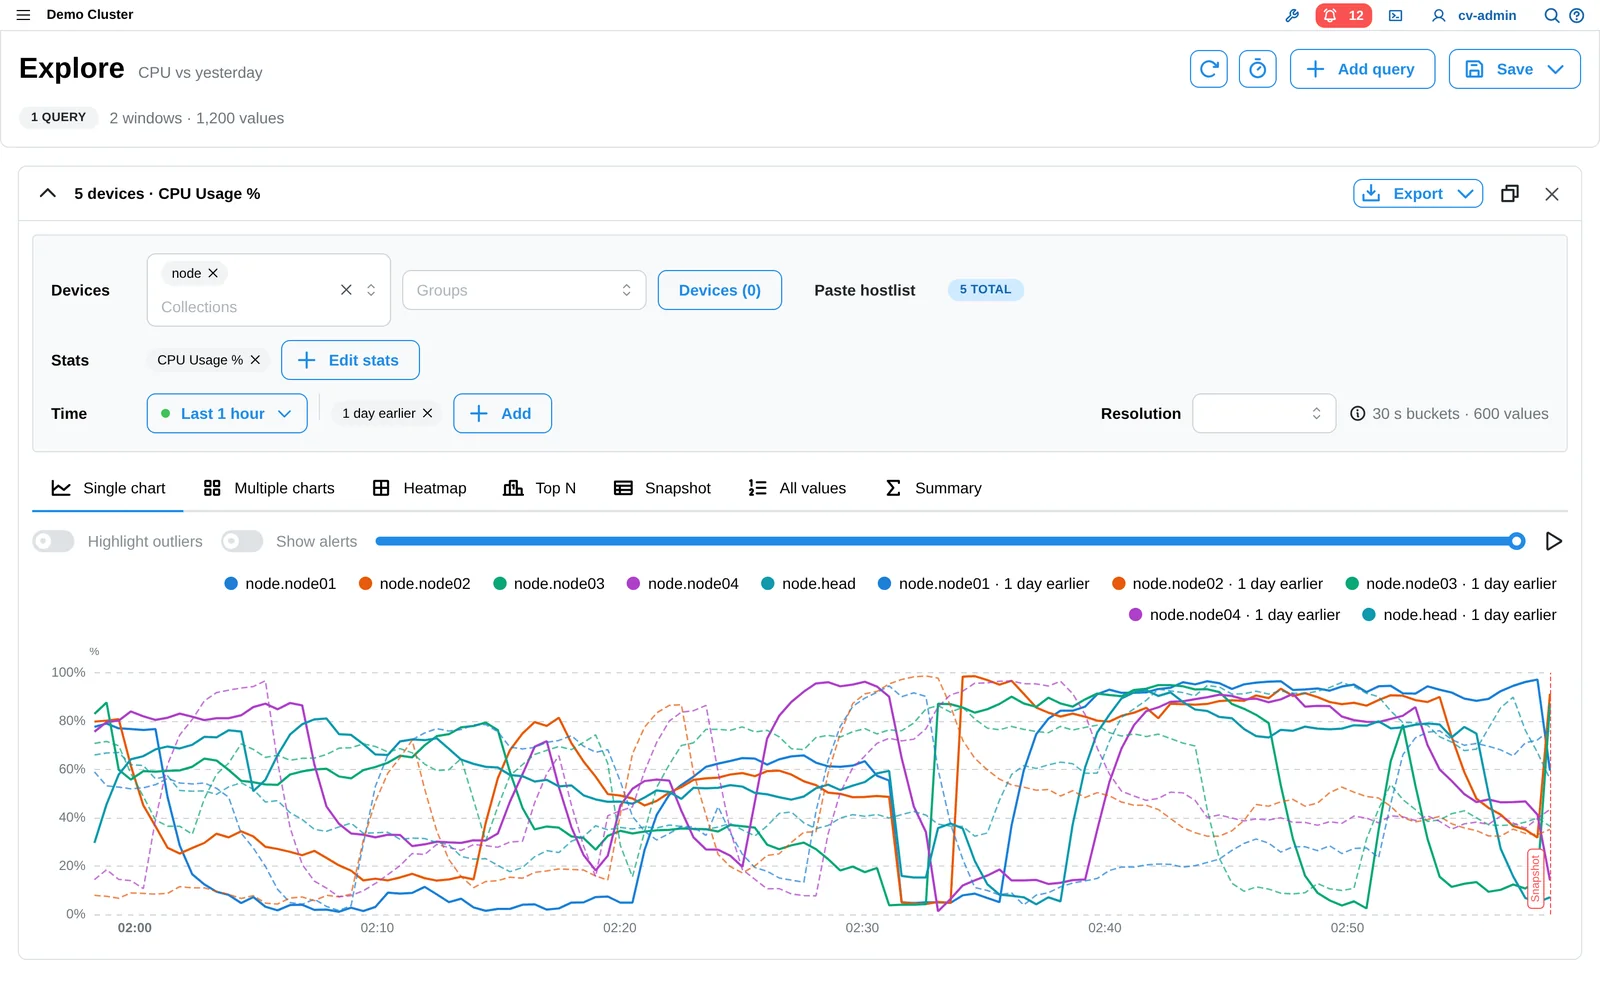Open the terminal console icon
The image size is (1600, 1000).
(1396, 15)
